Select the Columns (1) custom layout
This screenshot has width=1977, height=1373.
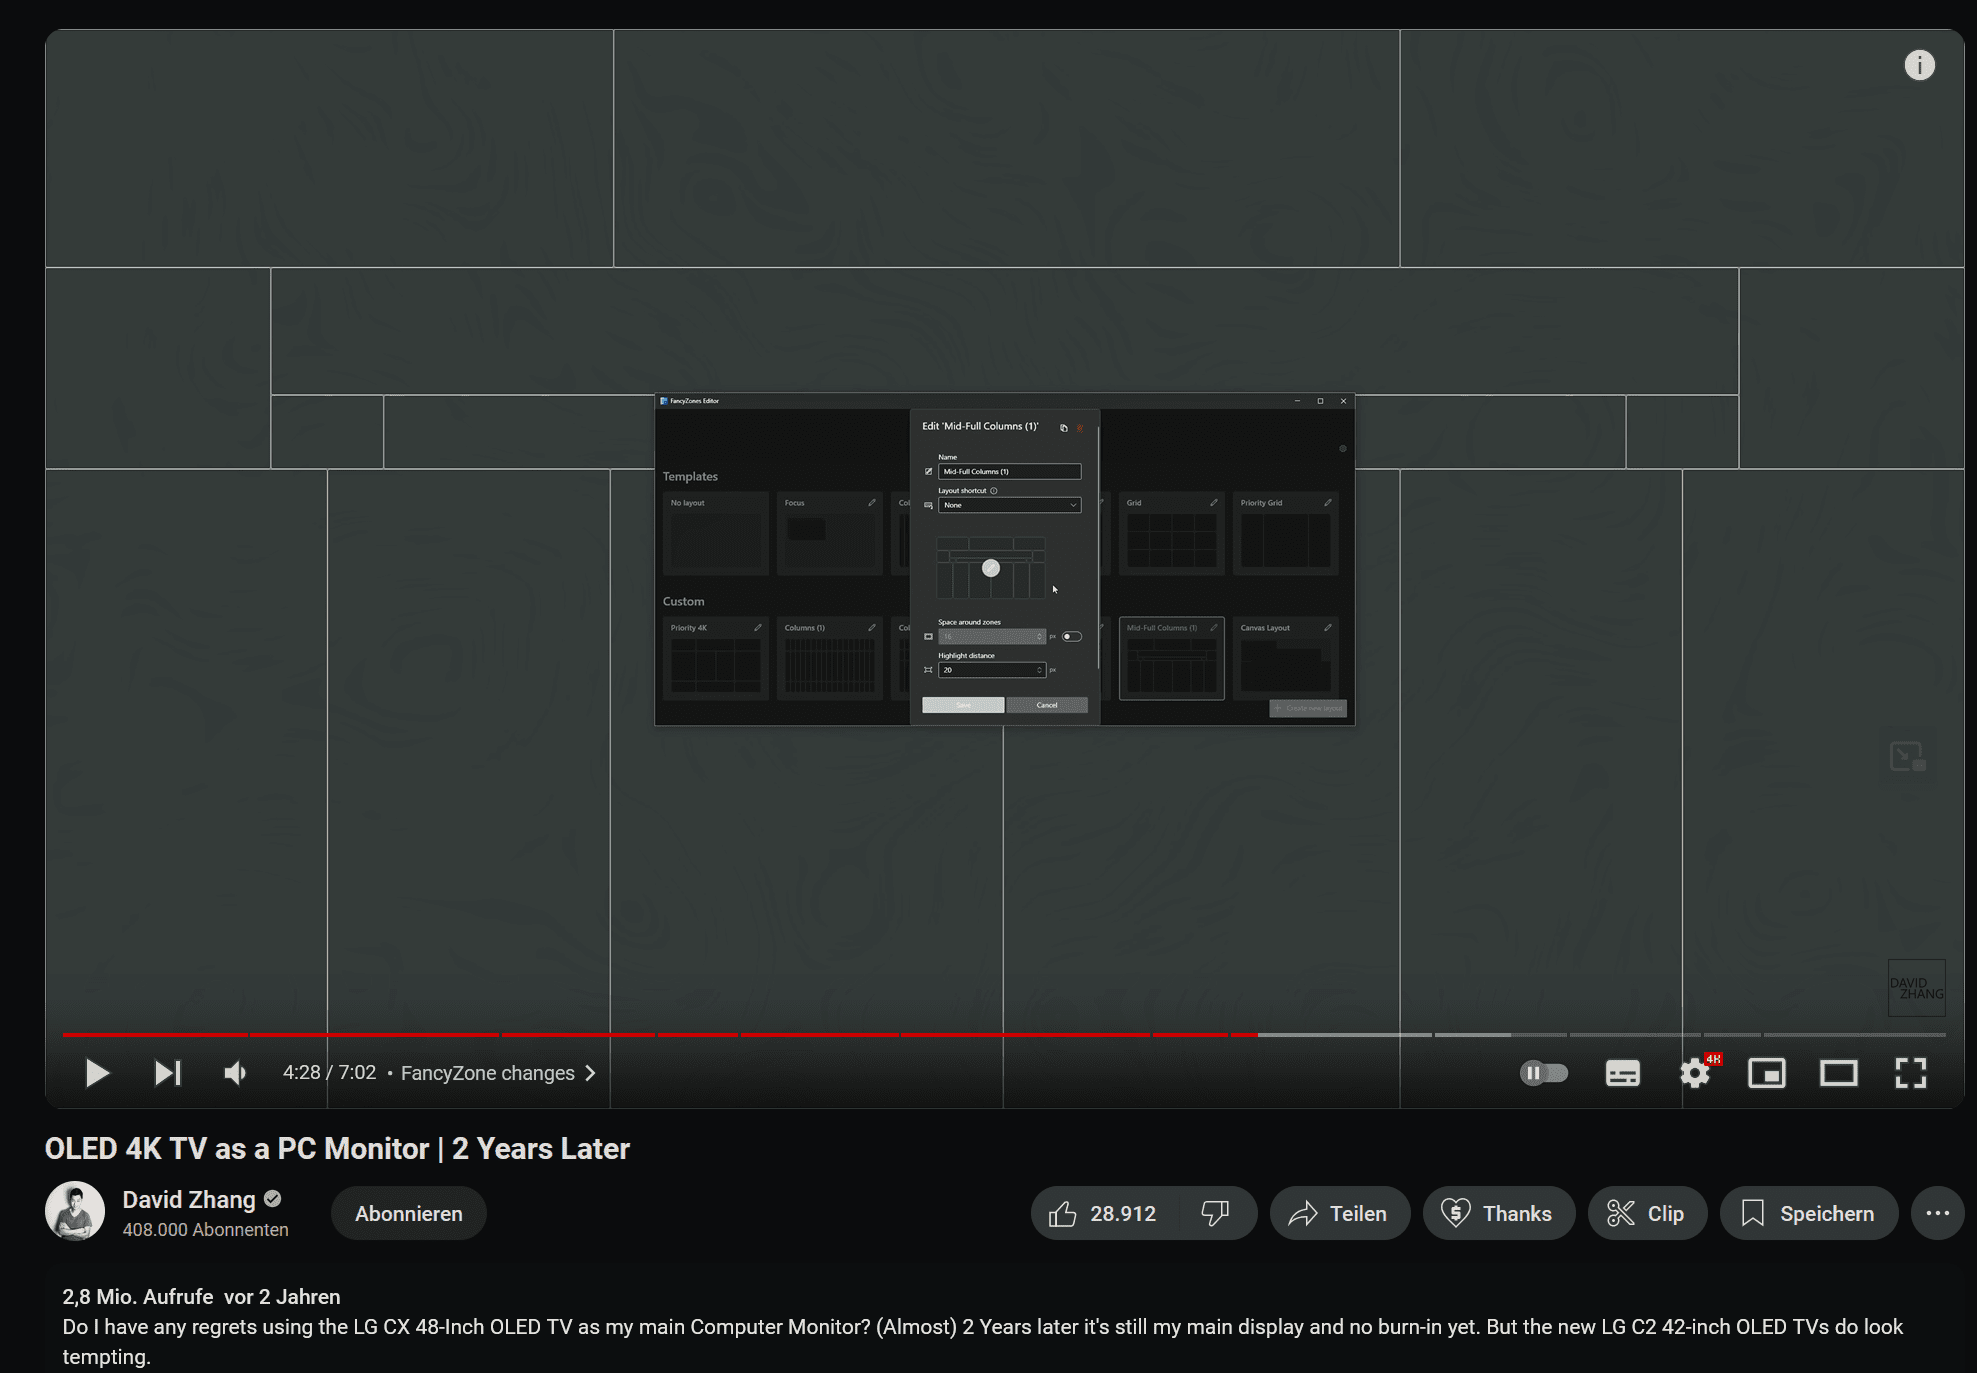829,658
